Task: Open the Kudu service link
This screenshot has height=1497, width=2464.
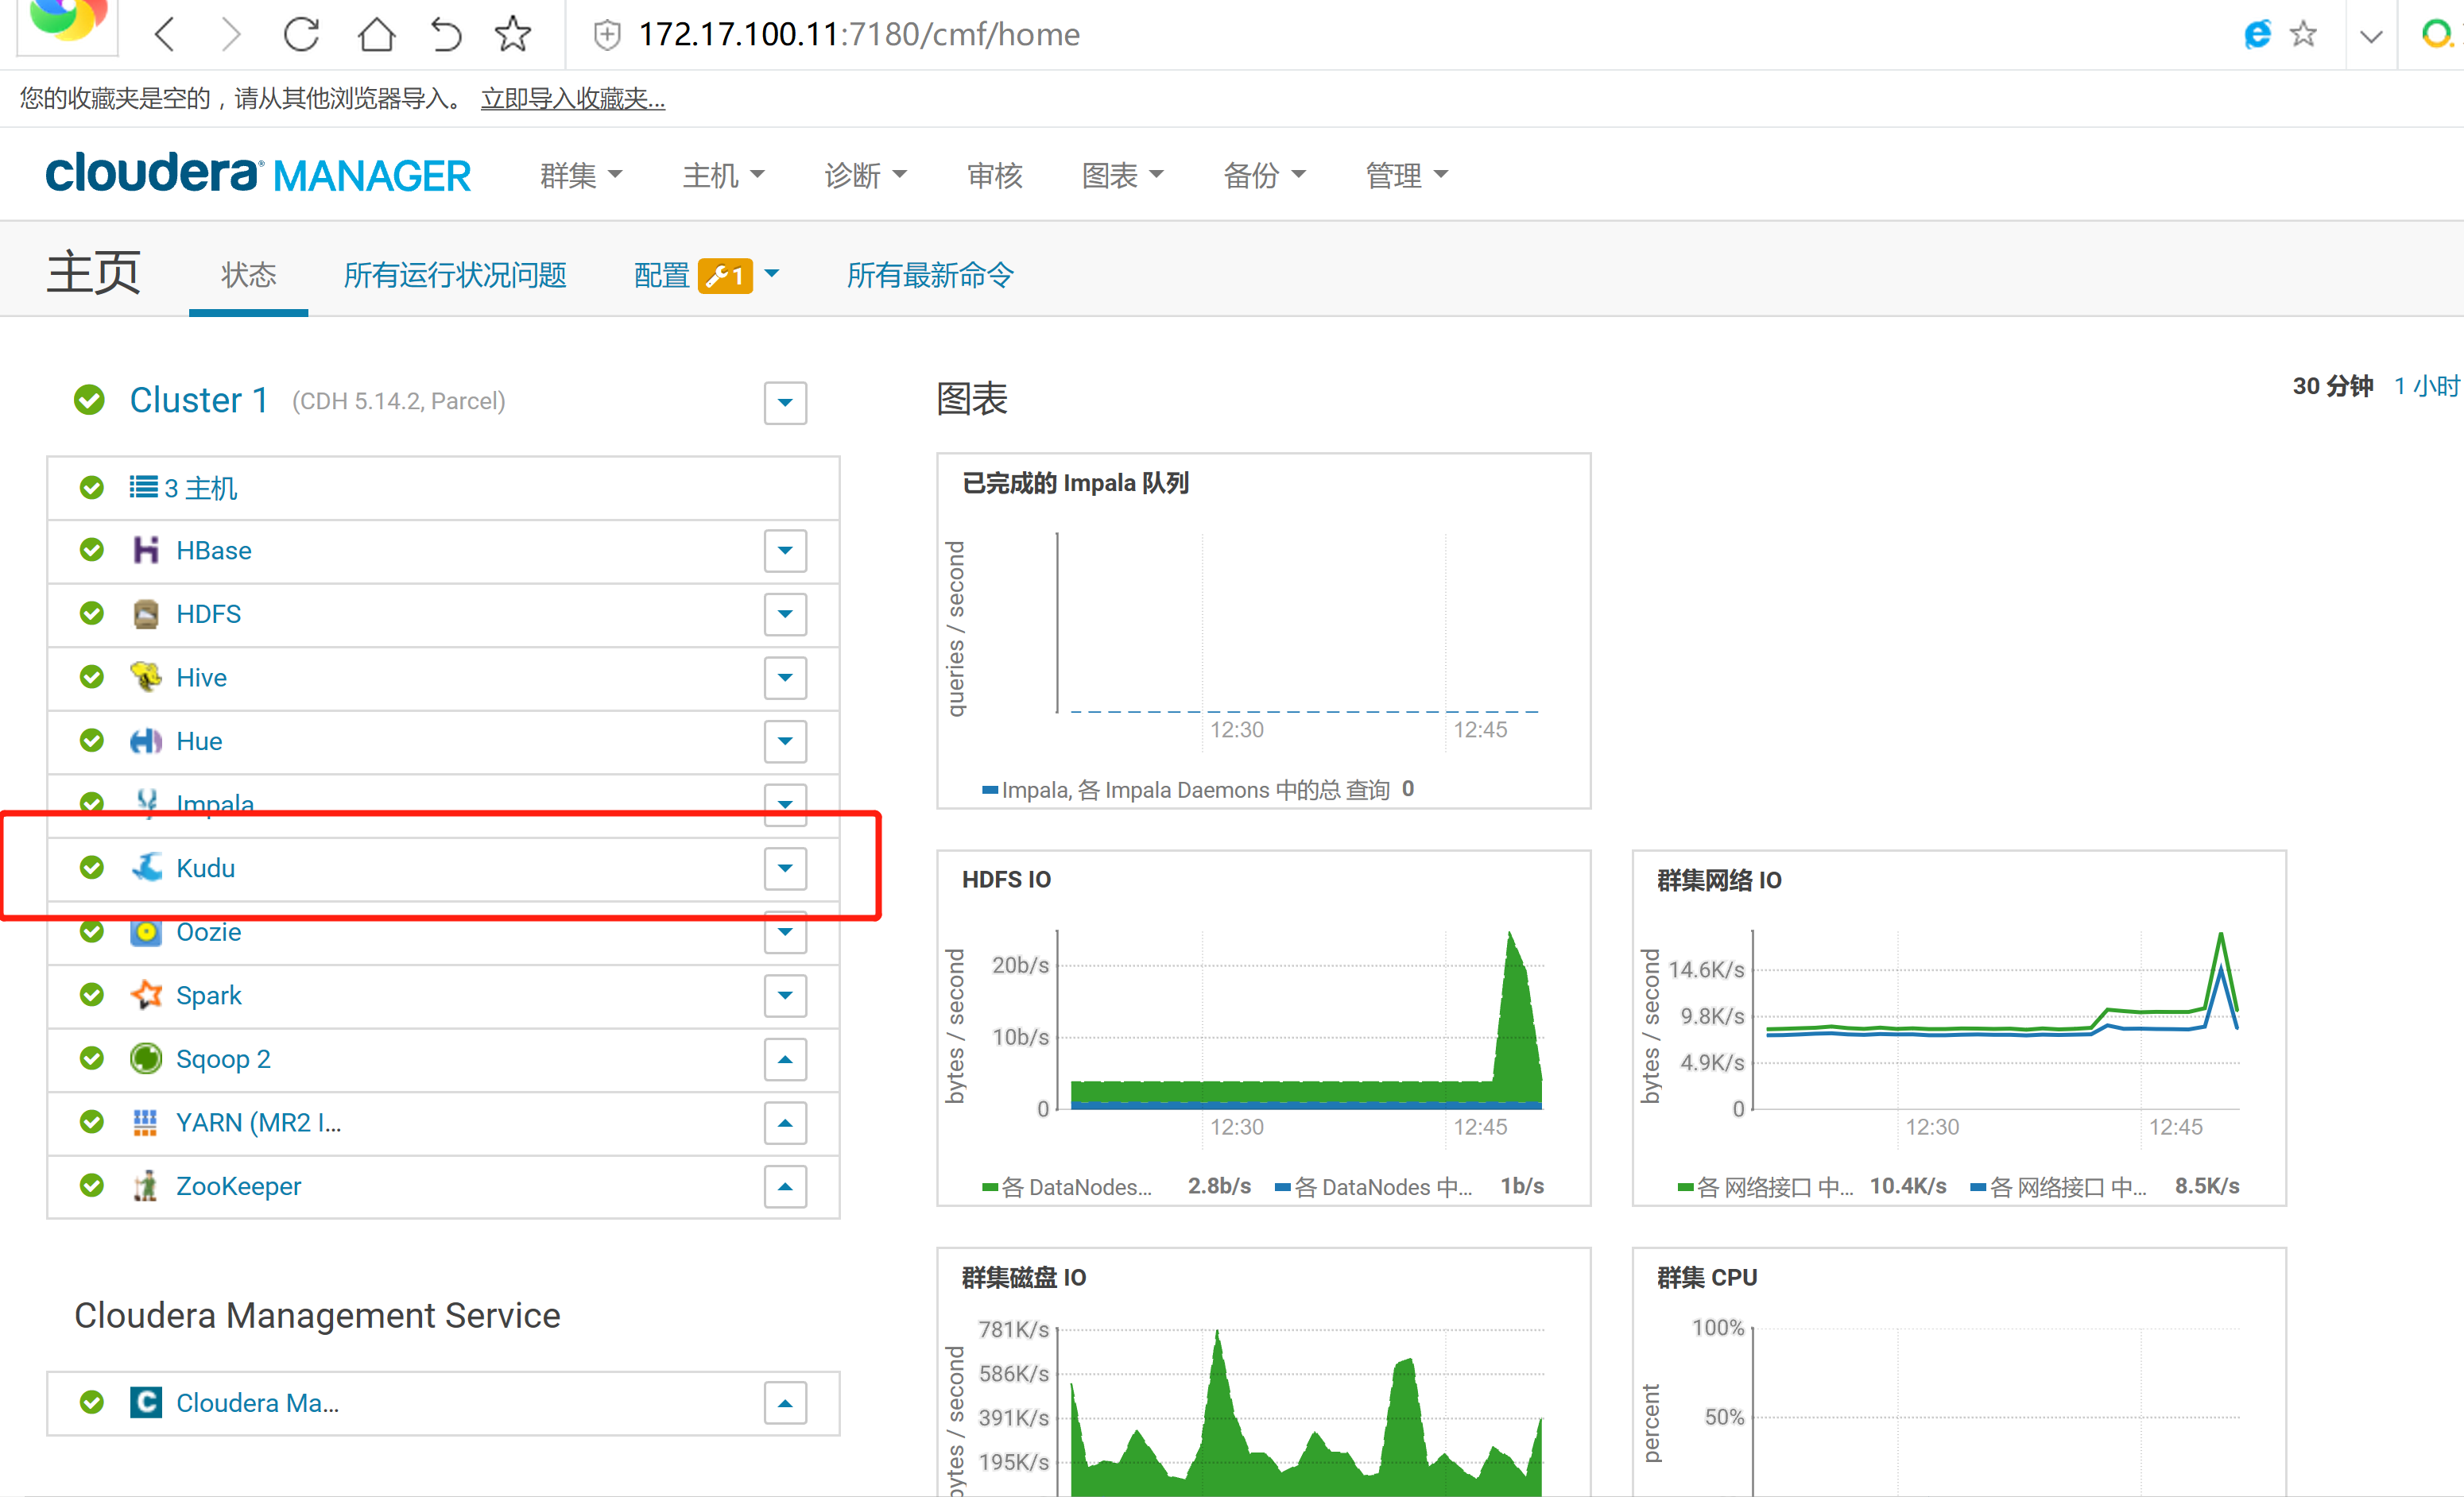Action: [206, 868]
